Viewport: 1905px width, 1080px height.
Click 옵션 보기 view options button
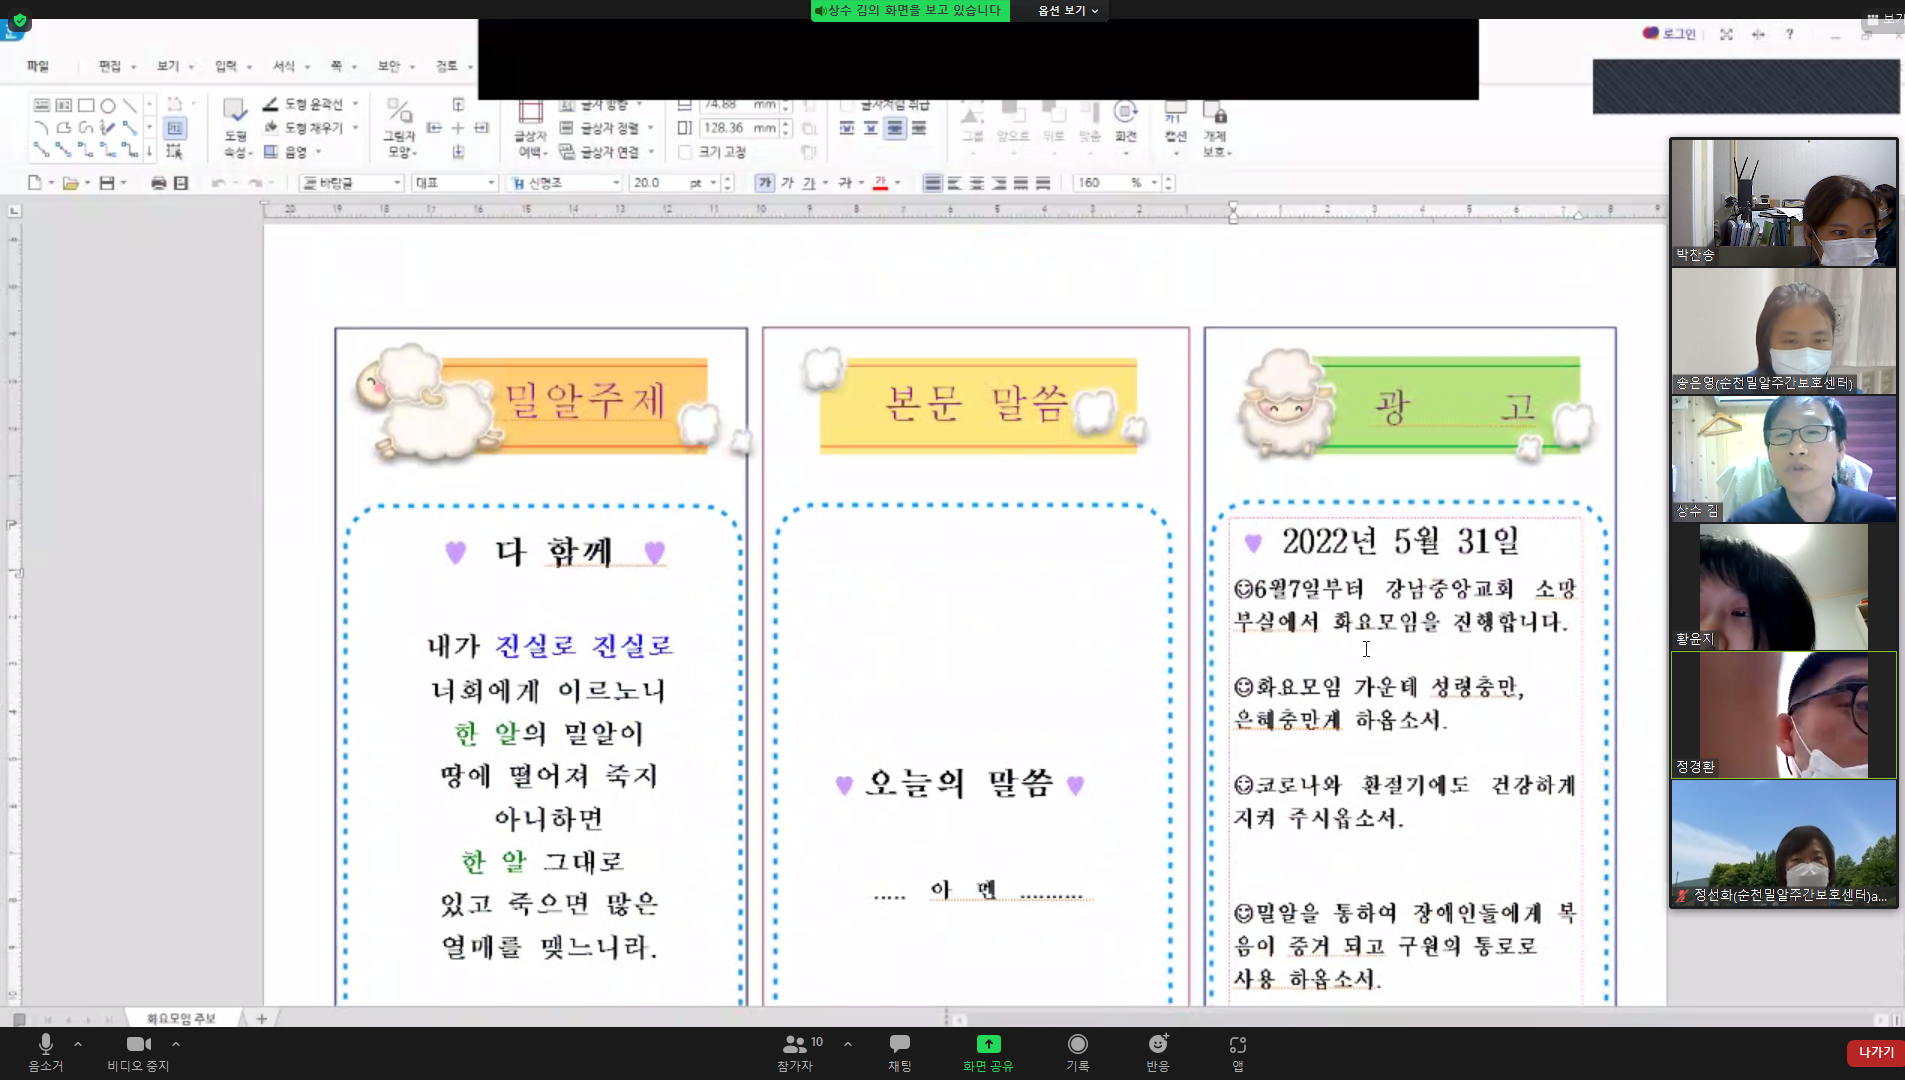[x=1067, y=10]
